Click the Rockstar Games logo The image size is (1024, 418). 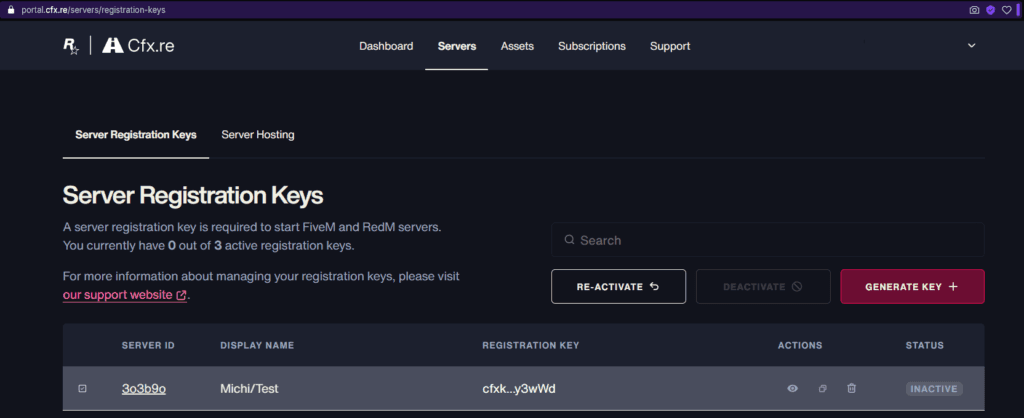(71, 46)
